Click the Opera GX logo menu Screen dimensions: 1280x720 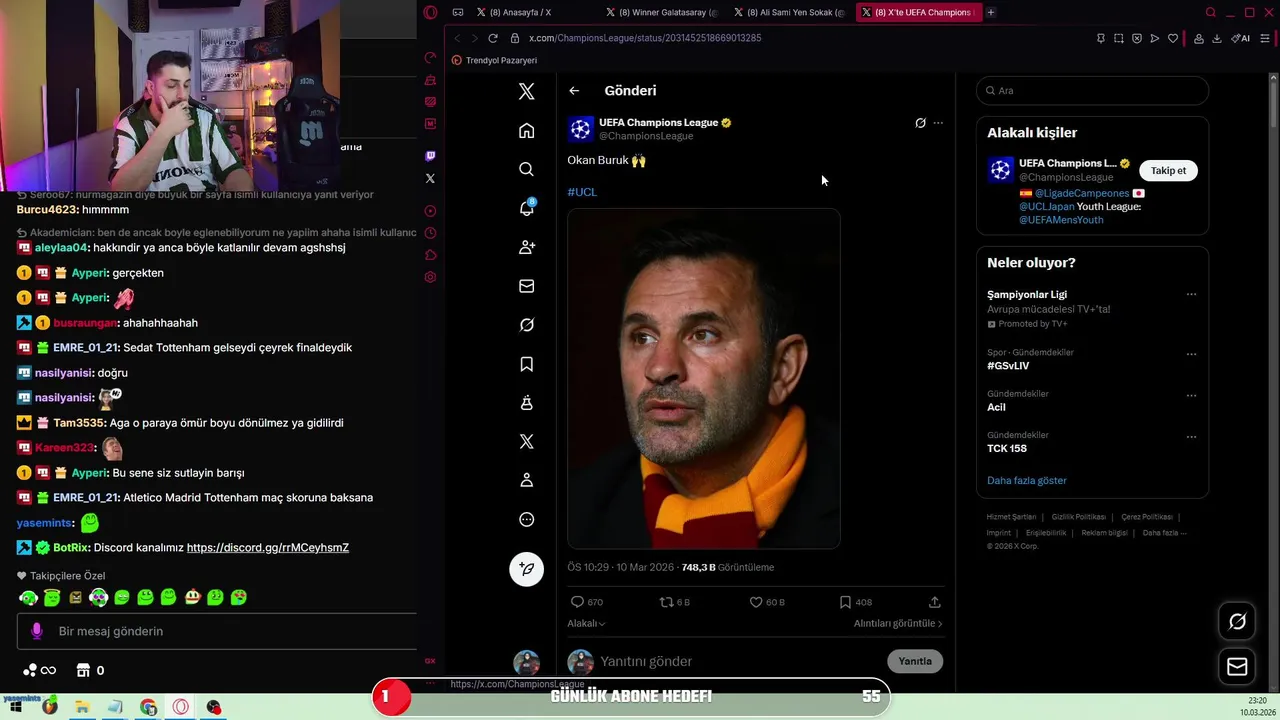[x=430, y=12]
